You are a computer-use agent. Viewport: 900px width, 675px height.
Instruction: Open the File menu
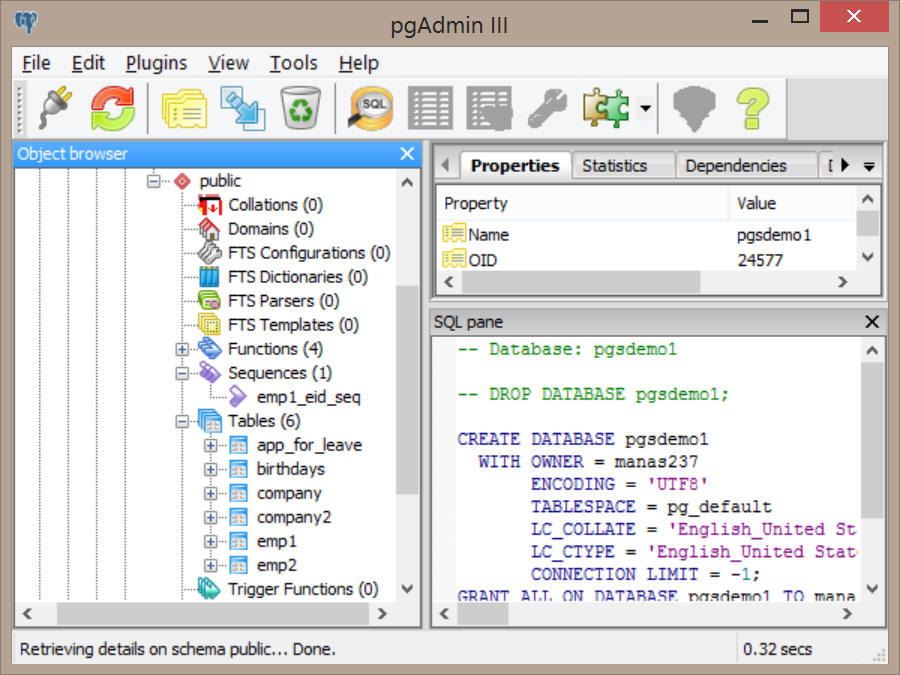[x=36, y=63]
